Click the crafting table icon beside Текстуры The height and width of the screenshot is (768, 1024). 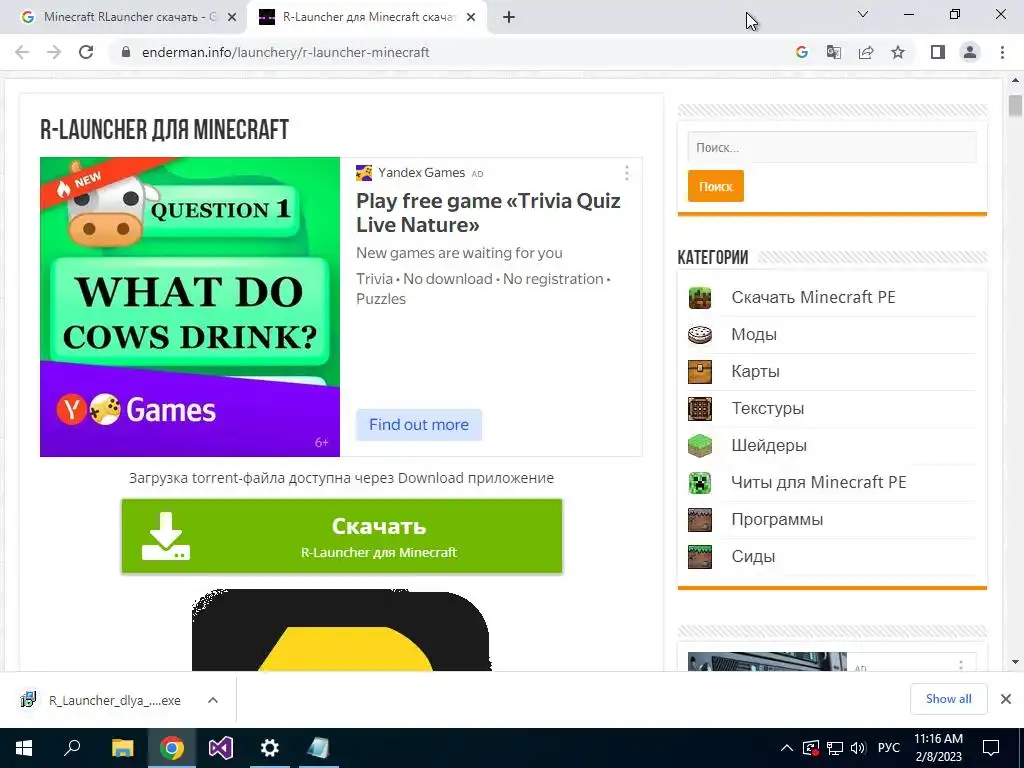(700, 409)
